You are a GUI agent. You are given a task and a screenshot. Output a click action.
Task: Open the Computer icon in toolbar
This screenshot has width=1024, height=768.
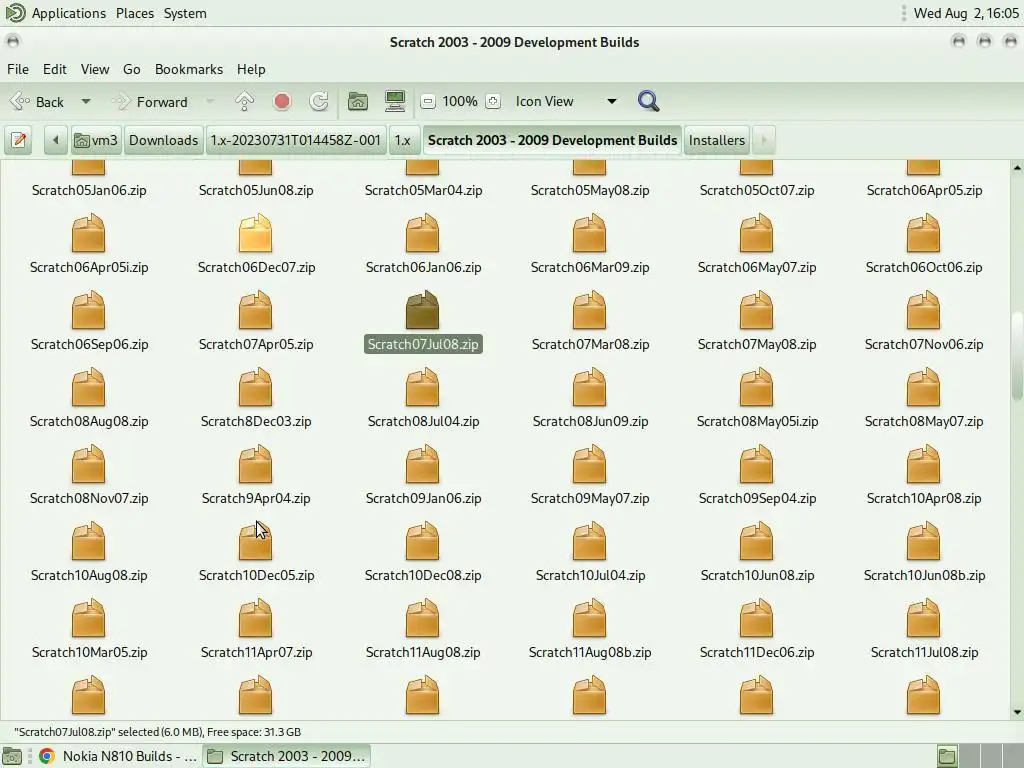coord(395,101)
